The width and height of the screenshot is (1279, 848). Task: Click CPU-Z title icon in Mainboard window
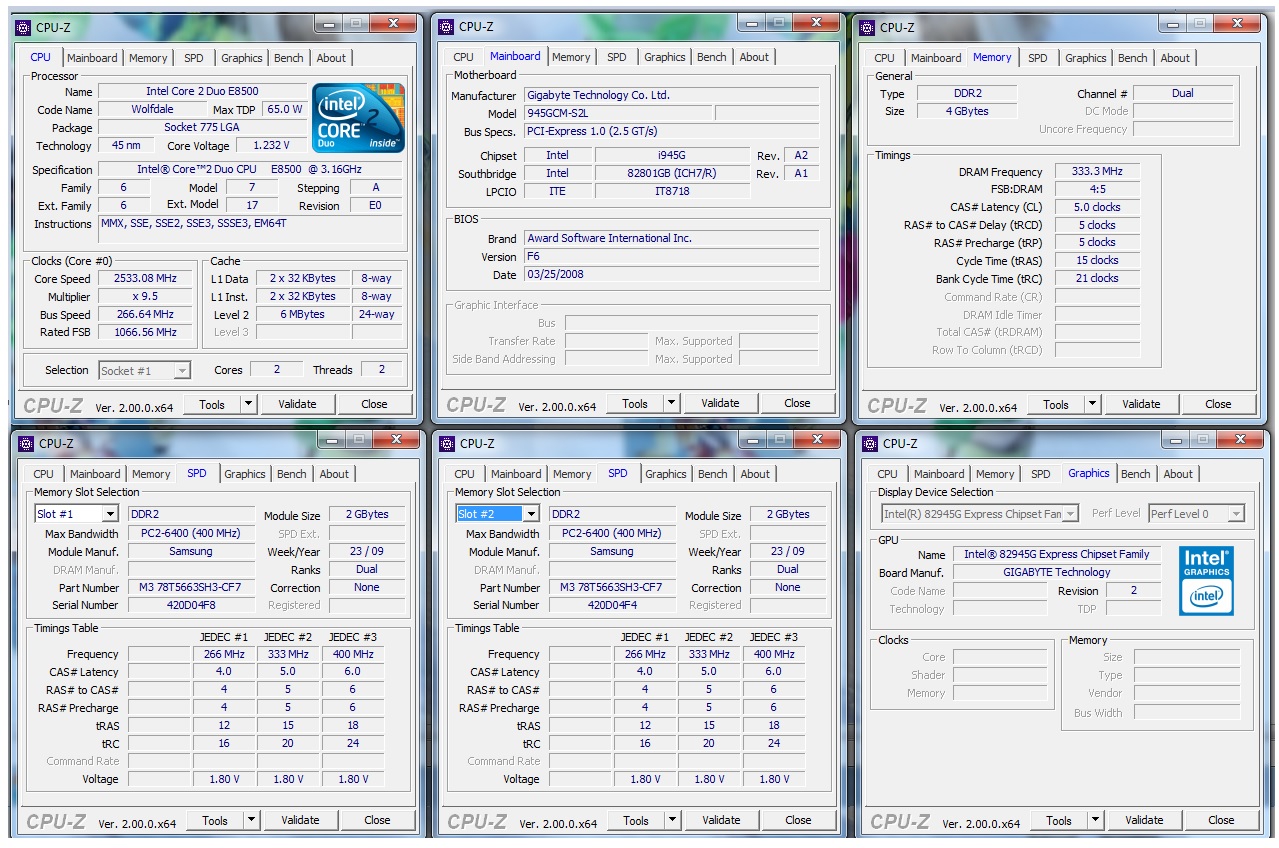pos(445,27)
